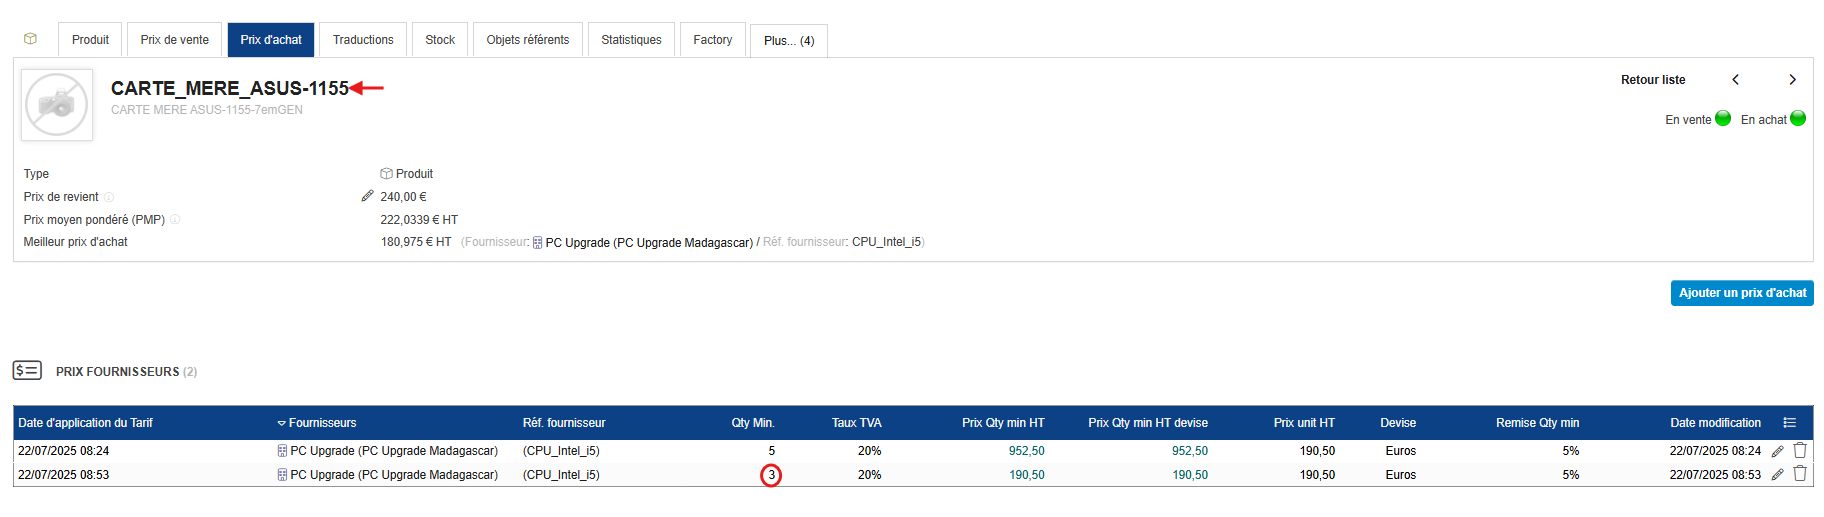Open PC Upgrade supplier link in Meilleur prix d'achat
The width and height of the screenshot is (1824, 517).
[649, 243]
